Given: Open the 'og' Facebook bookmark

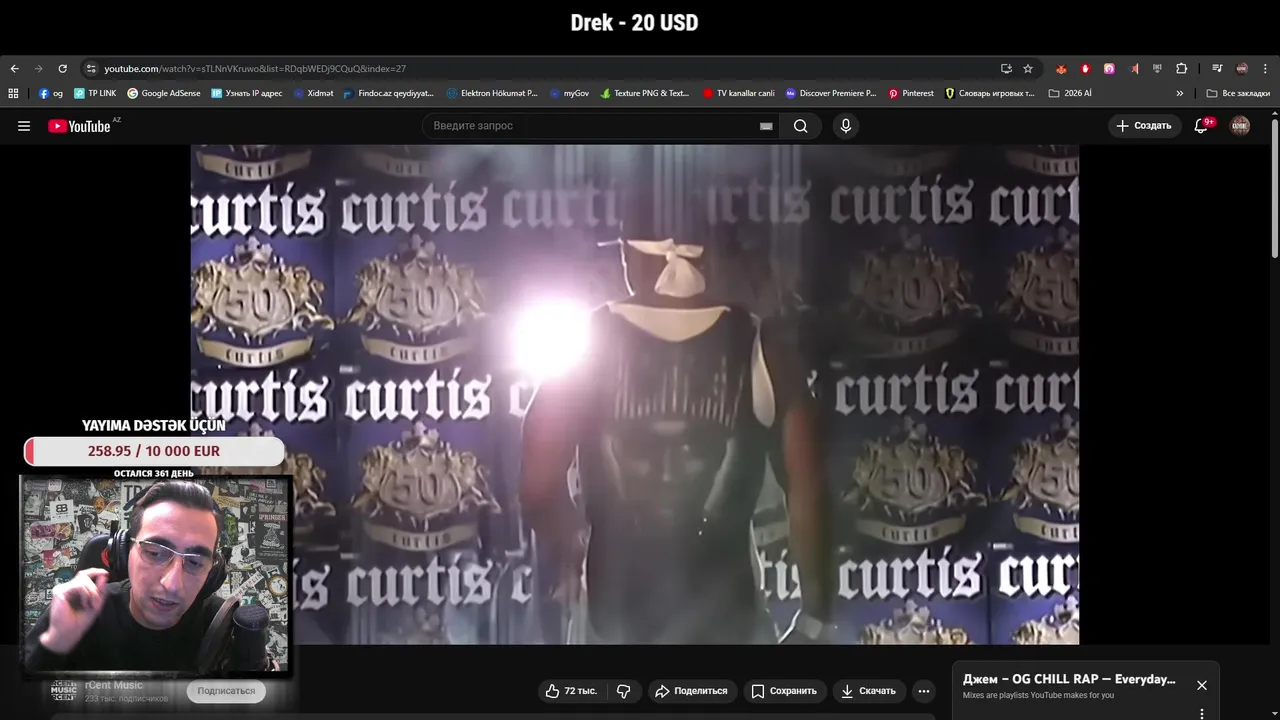Looking at the screenshot, I should 51,93.
